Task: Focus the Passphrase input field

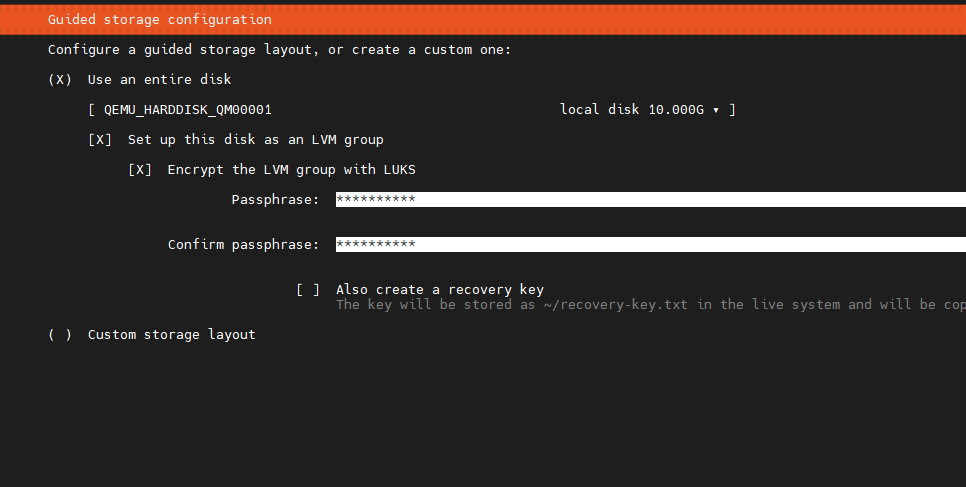Action: point(650,199)
